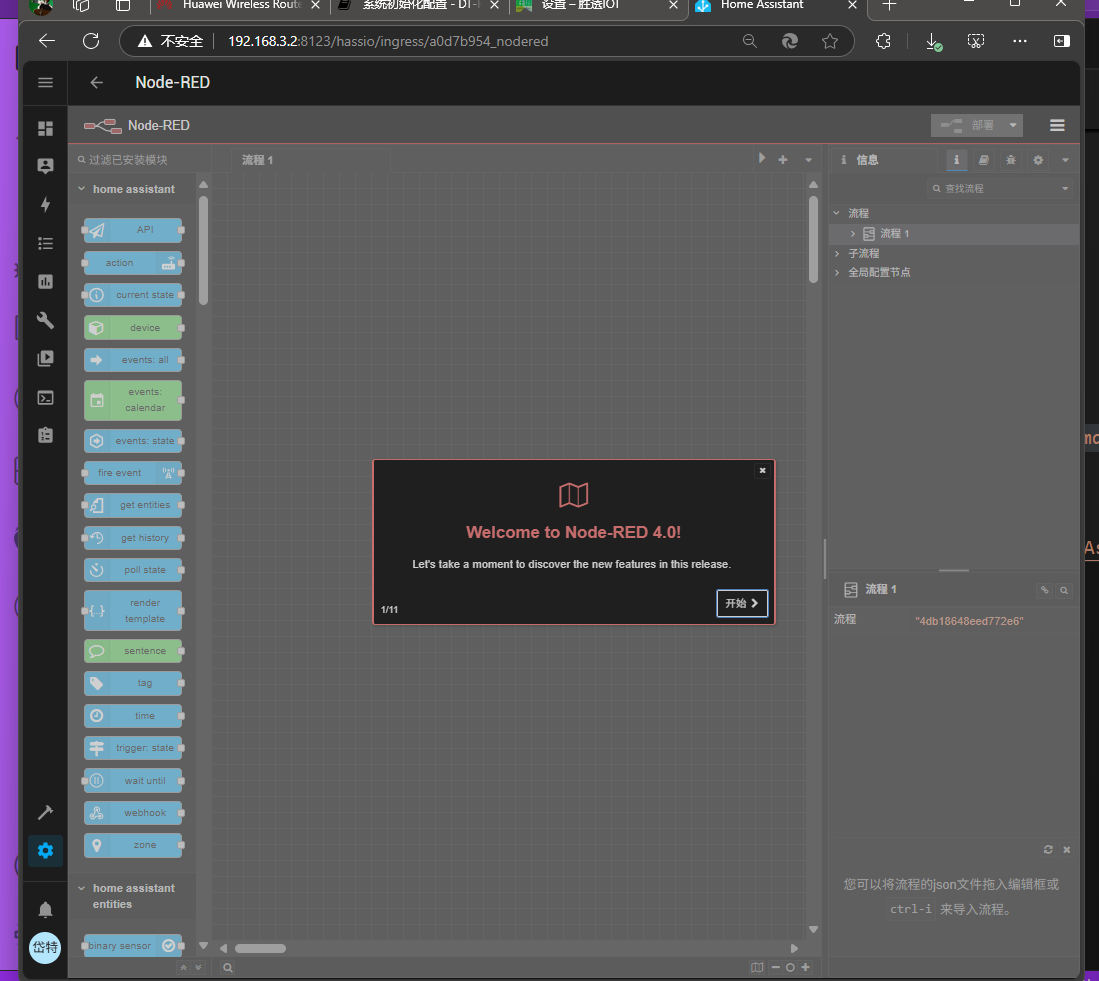Viewport: 1099px width, 981px height.
Task: Open the help book icon tab
Action: 984,160
